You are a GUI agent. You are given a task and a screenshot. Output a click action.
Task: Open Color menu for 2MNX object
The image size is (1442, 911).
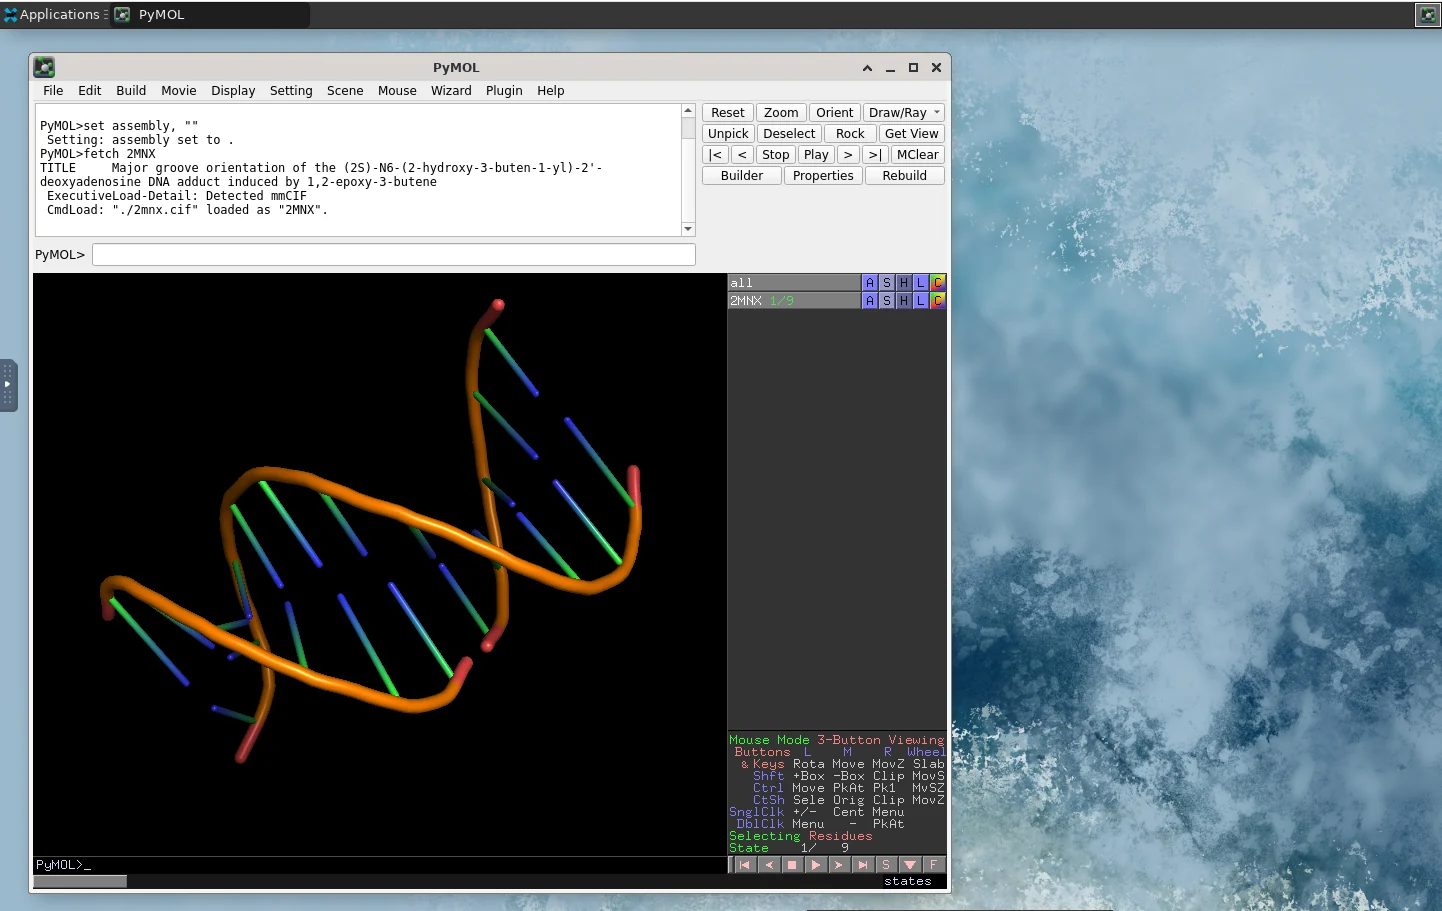point(938,300)
